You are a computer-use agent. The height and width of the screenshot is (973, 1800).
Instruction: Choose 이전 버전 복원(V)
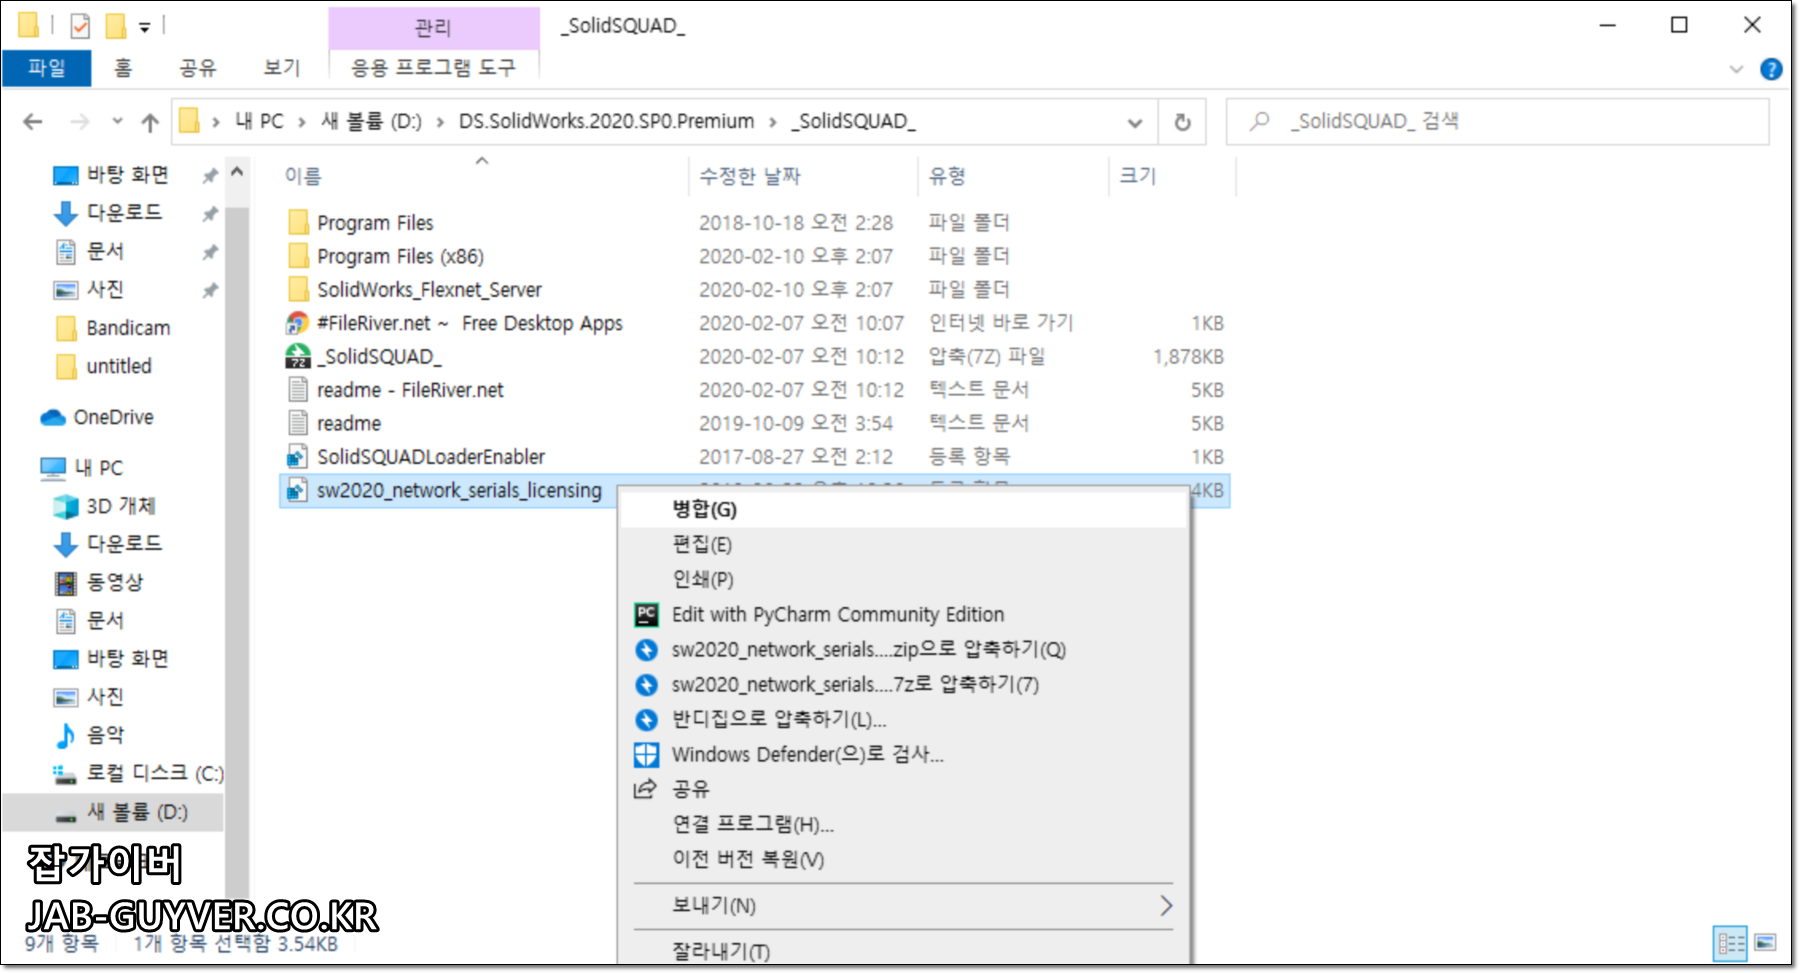(x=903, y=859)
